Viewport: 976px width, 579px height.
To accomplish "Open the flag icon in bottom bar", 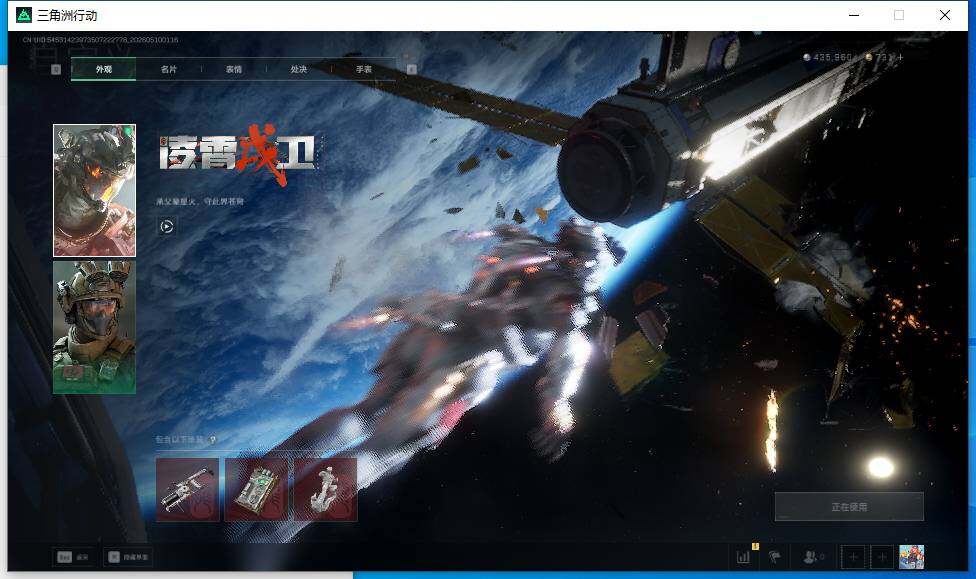I will pos(774,557).
